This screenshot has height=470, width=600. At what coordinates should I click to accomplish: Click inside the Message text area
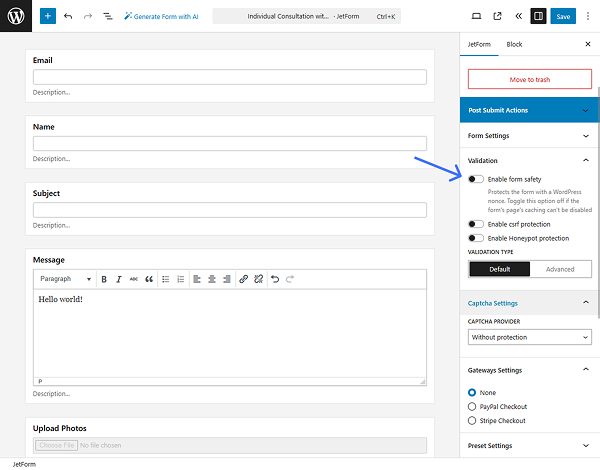pyautogui.click(x=230, y=333)
